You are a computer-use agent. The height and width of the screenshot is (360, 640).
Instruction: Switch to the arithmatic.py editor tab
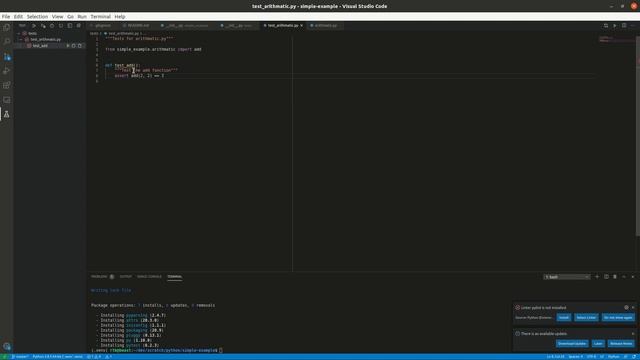(326, 25)
